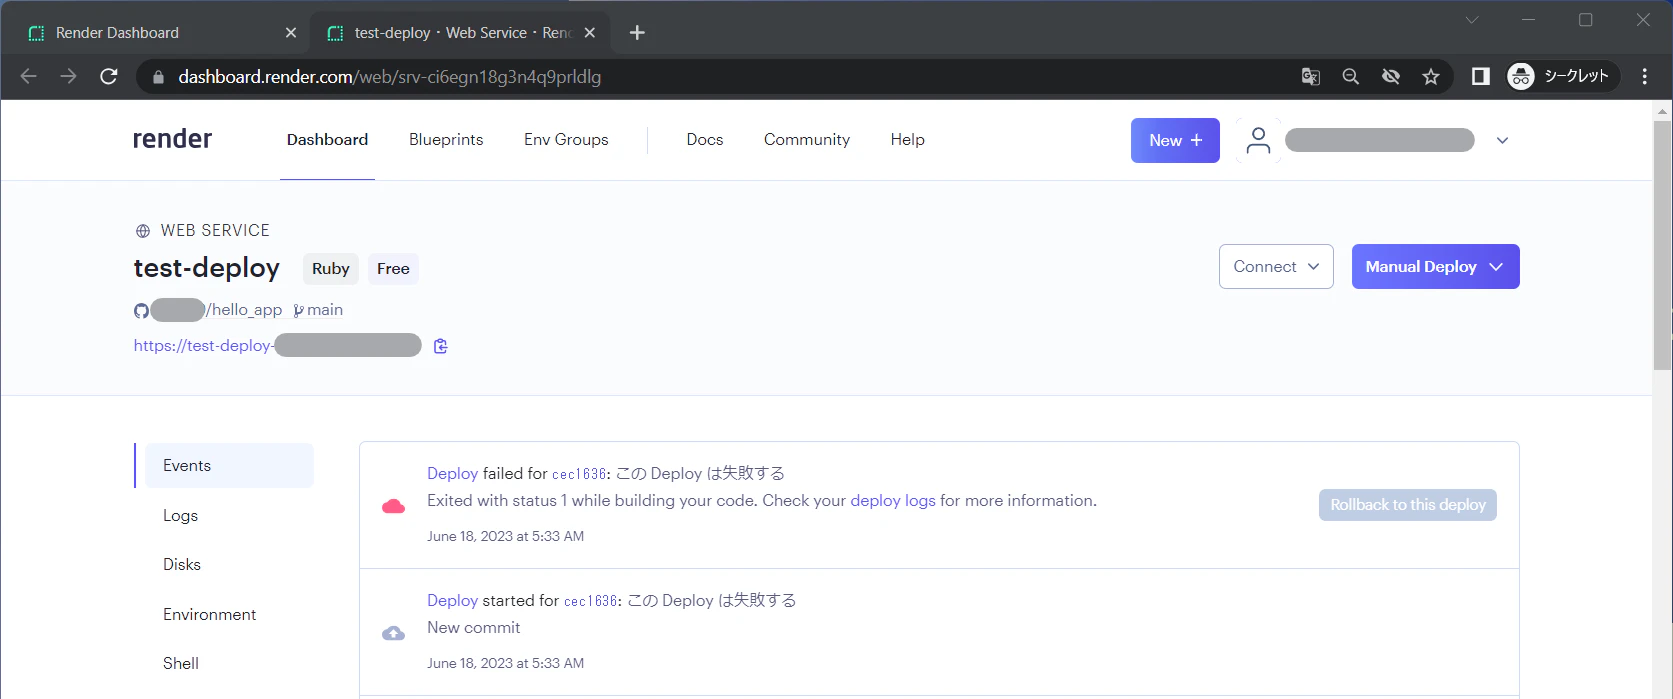Open a new browser tab
The image size is (1673, 699).
click(x=637, y=33)
